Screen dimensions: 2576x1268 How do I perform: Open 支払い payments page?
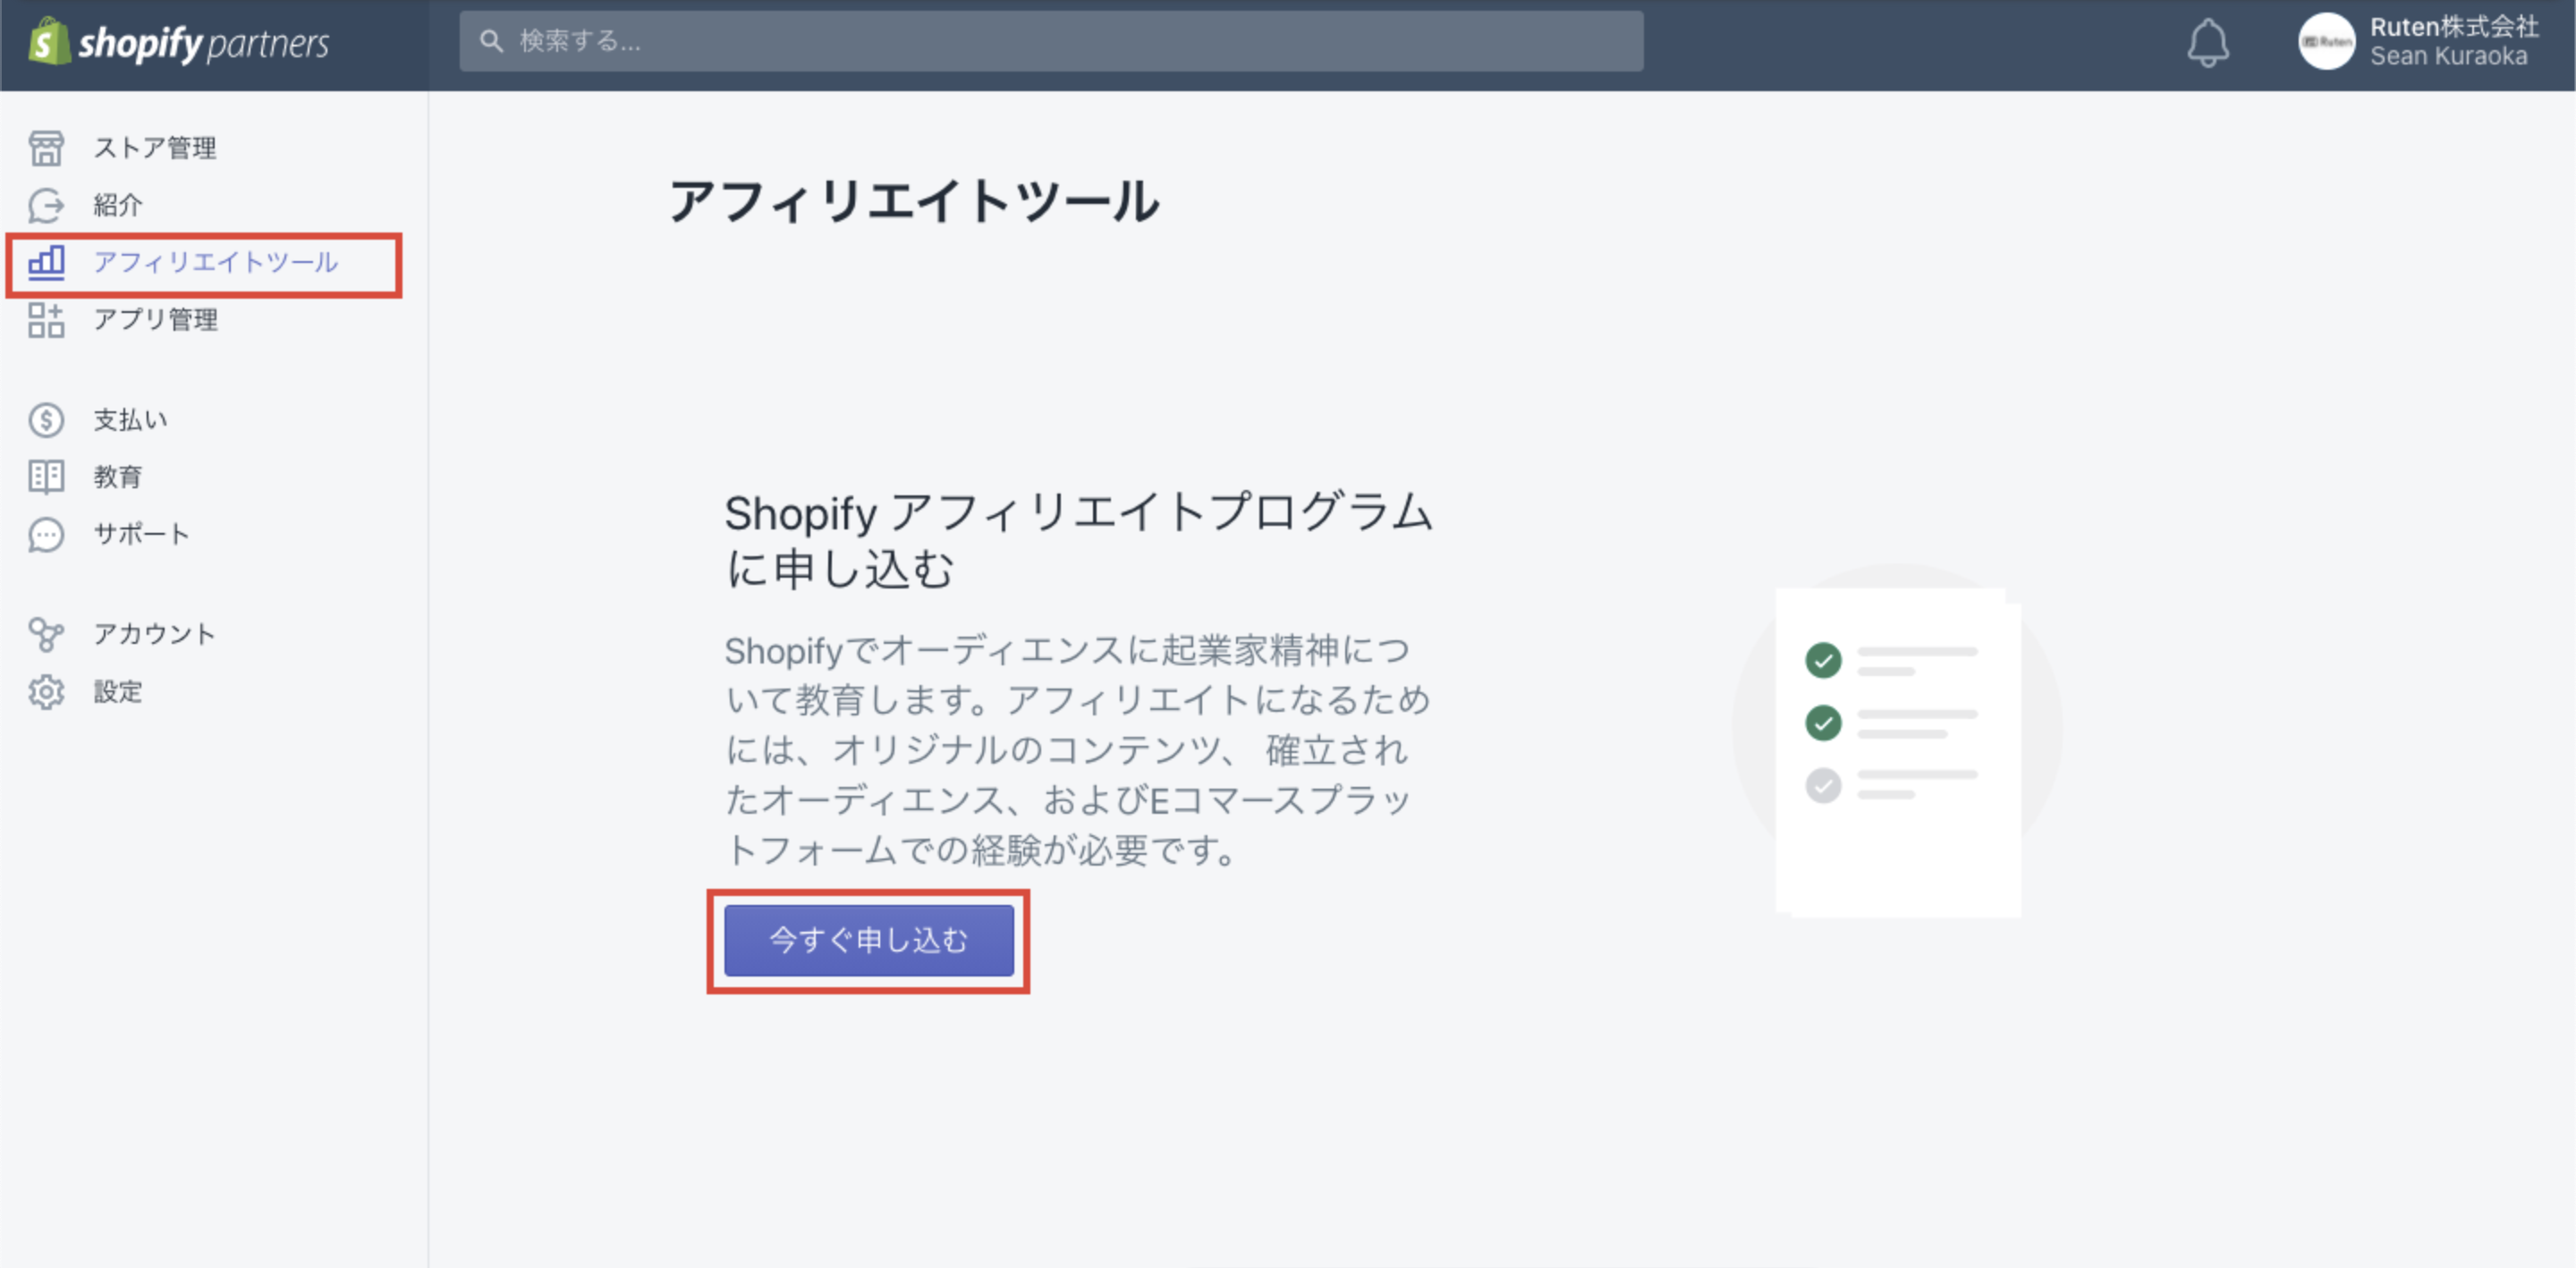pos(131,420)
